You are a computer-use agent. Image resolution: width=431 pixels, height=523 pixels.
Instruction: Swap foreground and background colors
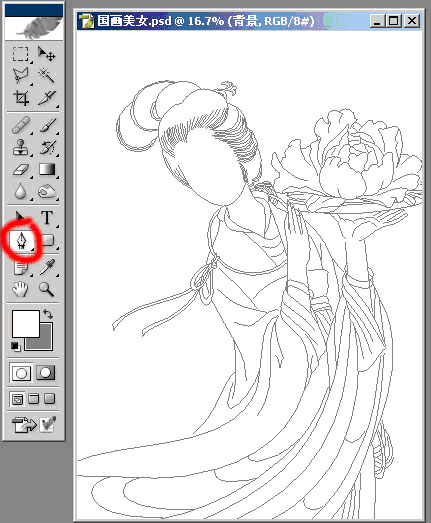pos(48,314)
